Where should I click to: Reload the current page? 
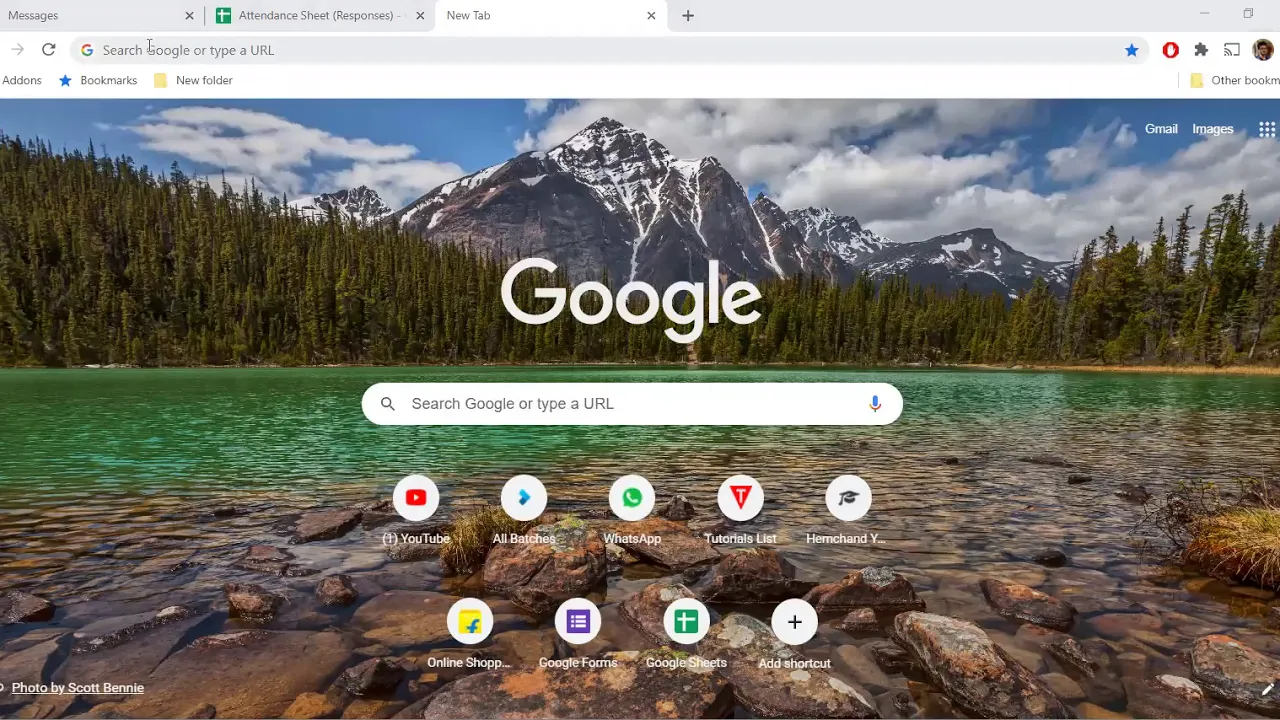(x=48, y=50)
